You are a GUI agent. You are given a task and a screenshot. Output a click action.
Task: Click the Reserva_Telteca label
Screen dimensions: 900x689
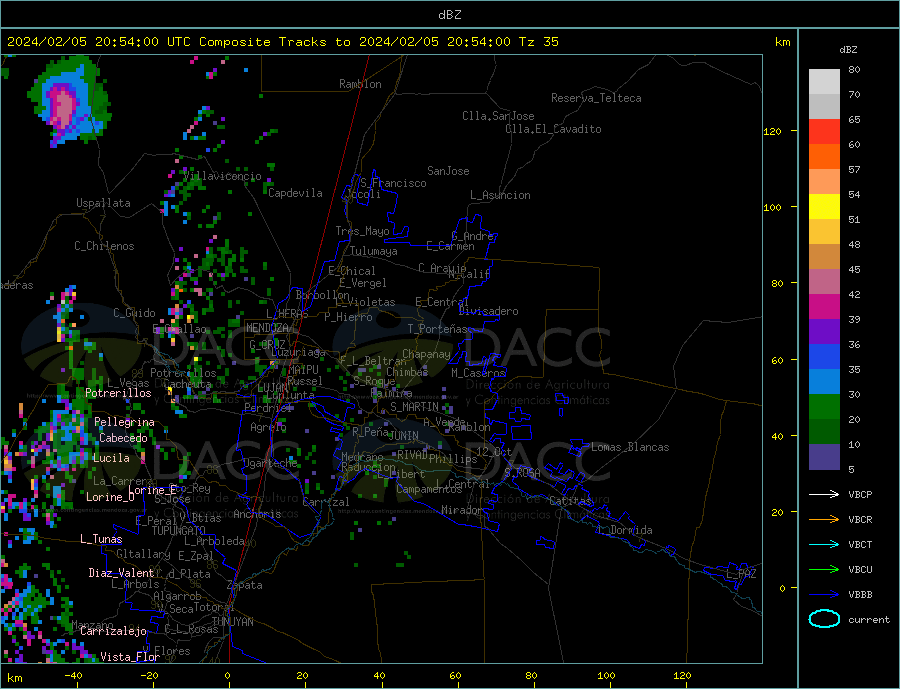tap(596, 98)
